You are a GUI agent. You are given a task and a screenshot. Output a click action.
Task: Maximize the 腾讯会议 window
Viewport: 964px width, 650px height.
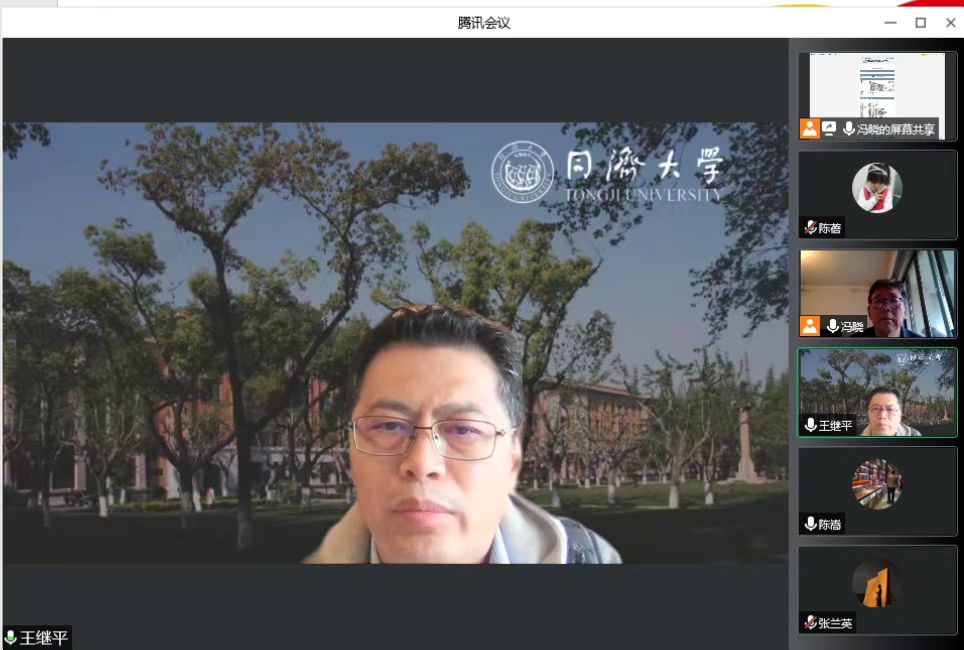920,22
